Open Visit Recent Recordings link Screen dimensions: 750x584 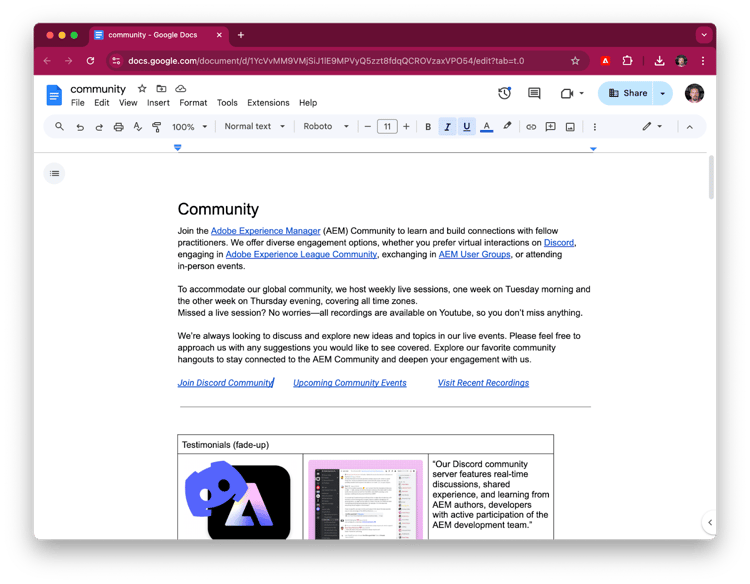(484, 383)
